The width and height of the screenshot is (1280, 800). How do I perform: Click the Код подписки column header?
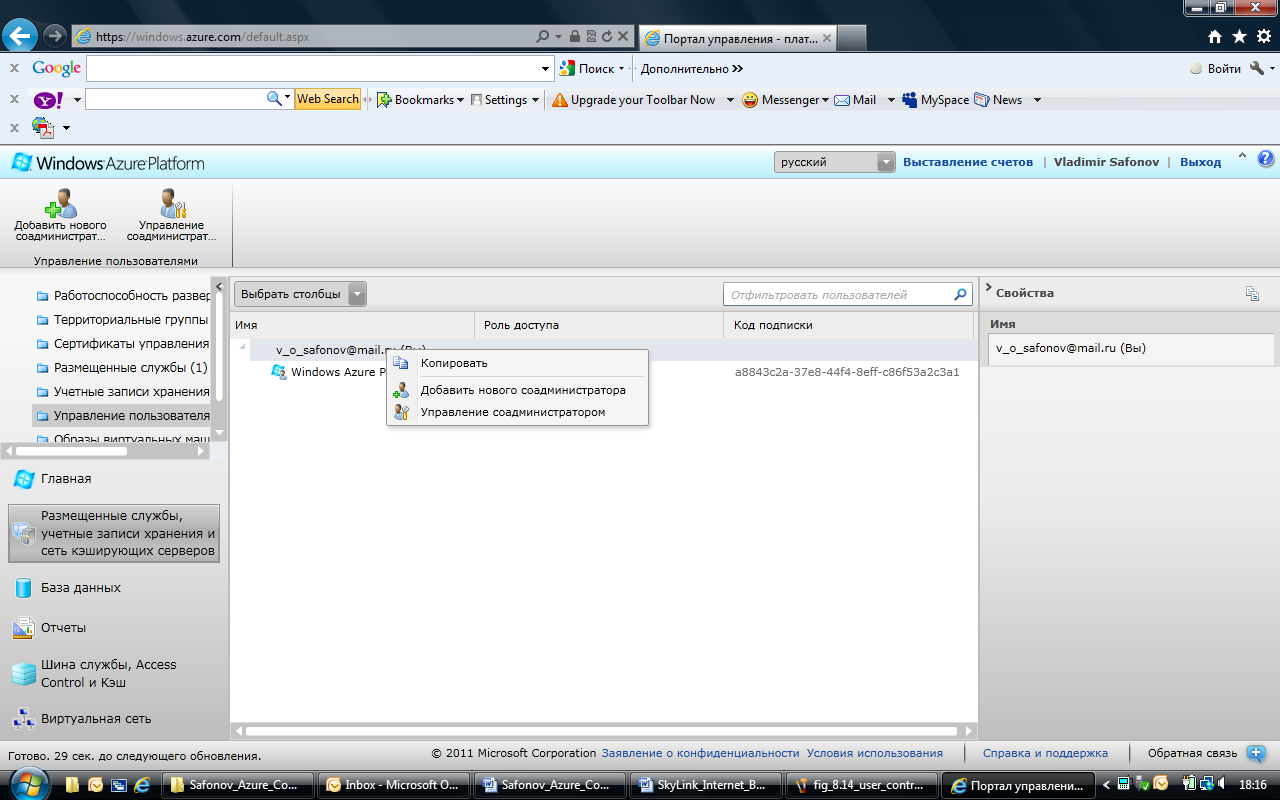848,325
